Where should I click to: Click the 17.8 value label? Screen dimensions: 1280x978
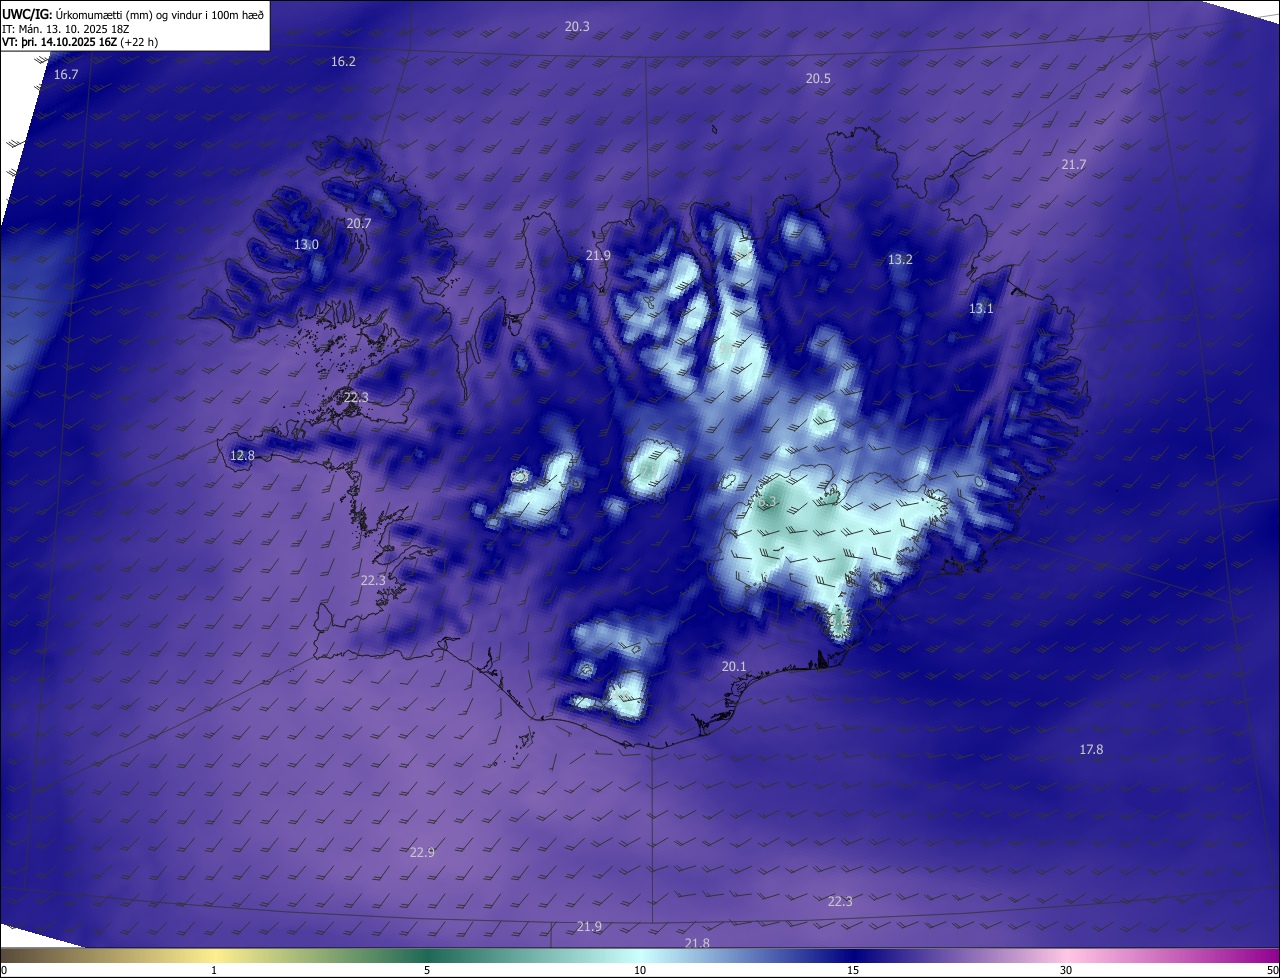pos(1091,750)
